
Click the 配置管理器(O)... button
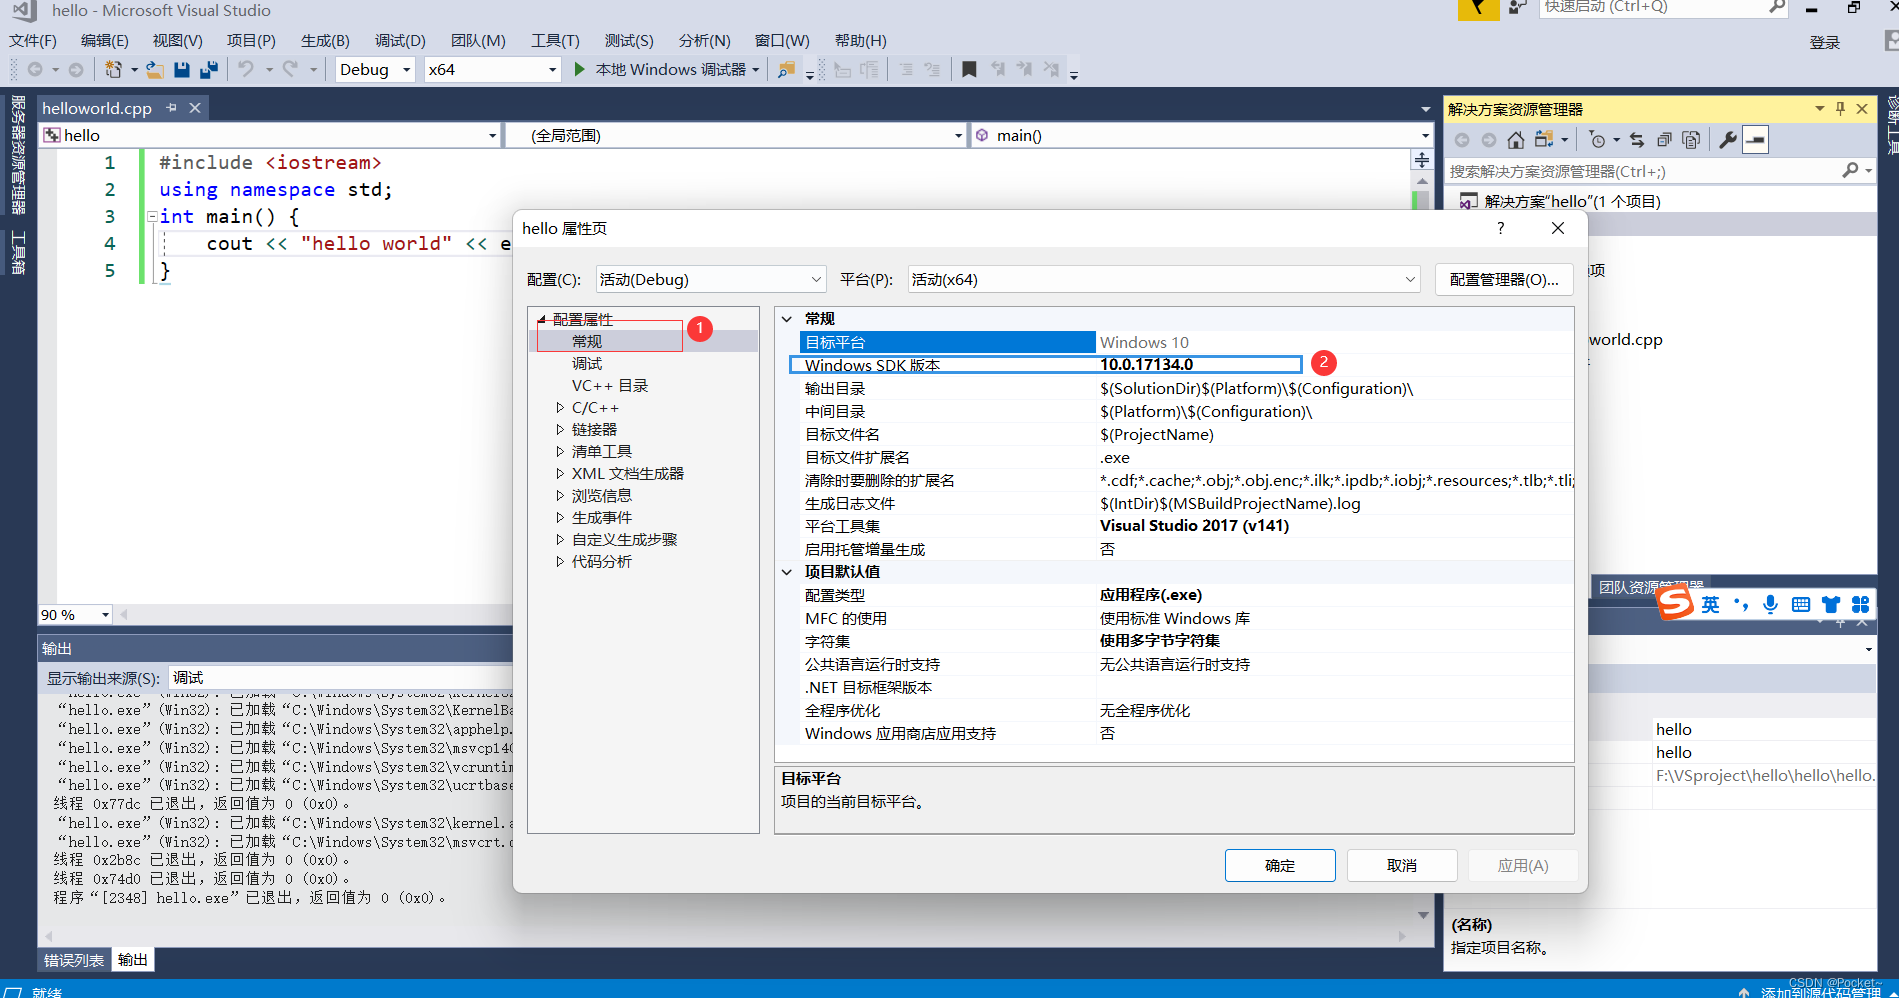tap(1504, 279)
